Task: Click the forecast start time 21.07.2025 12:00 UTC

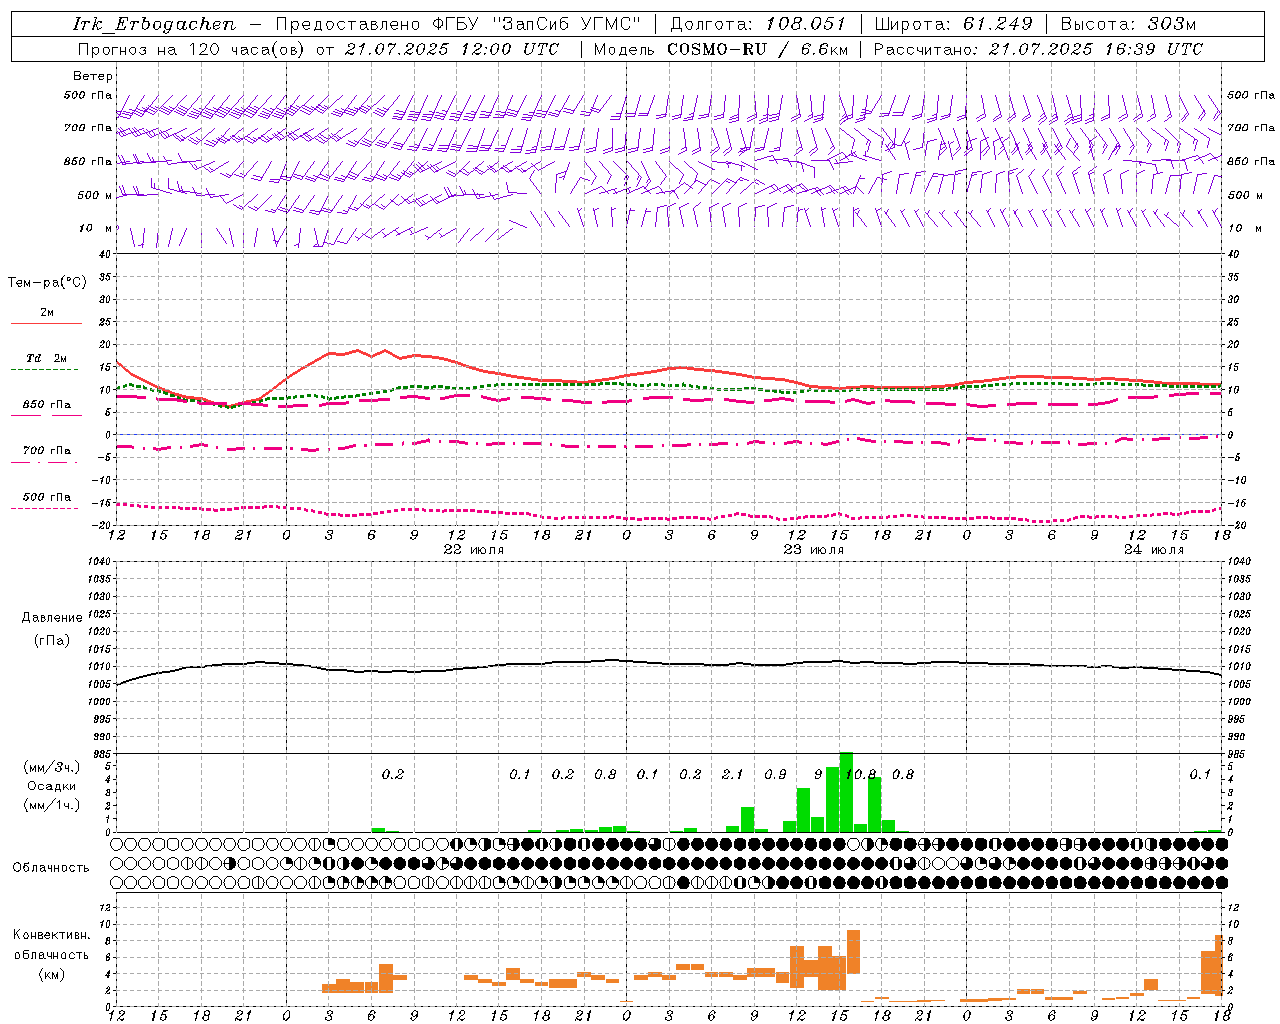Action: (452, 49)
